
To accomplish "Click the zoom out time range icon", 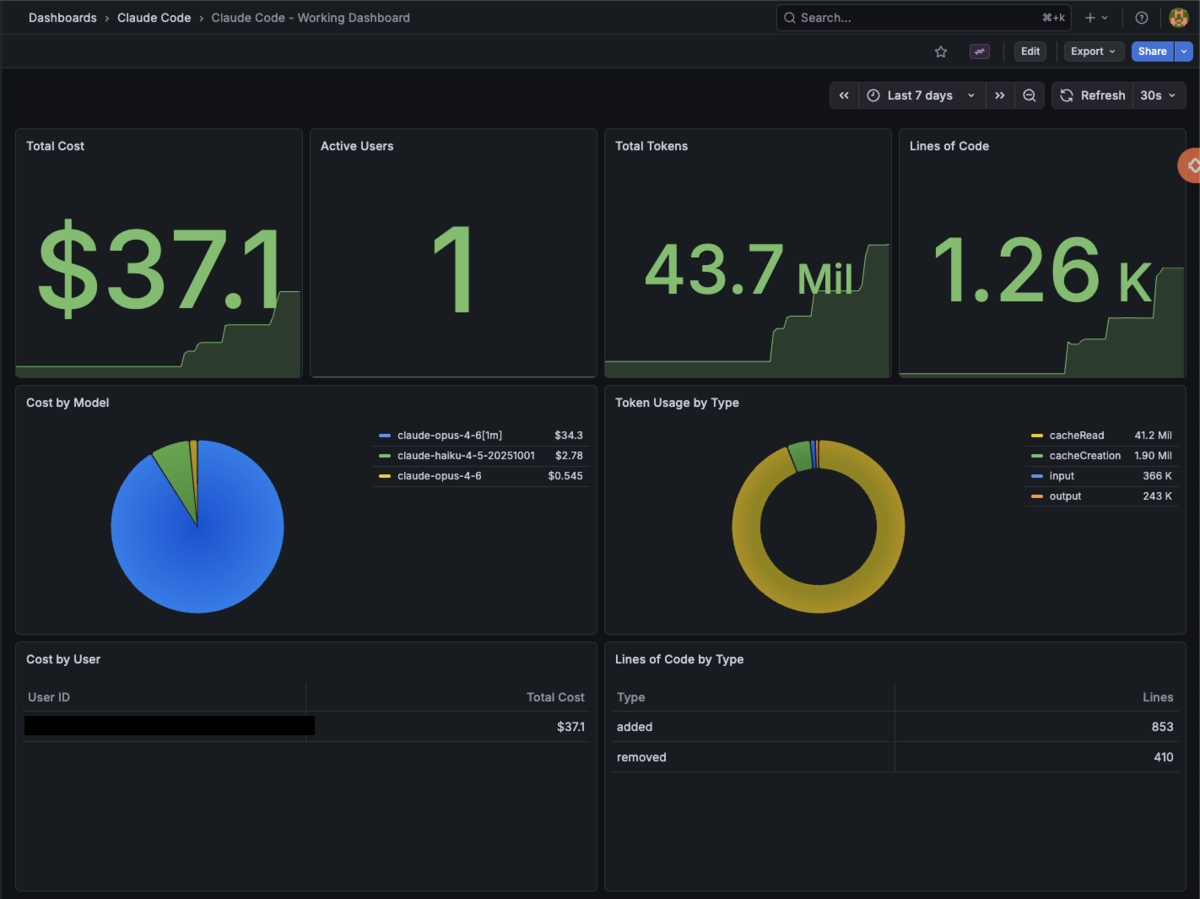I will click(1029, 95).
